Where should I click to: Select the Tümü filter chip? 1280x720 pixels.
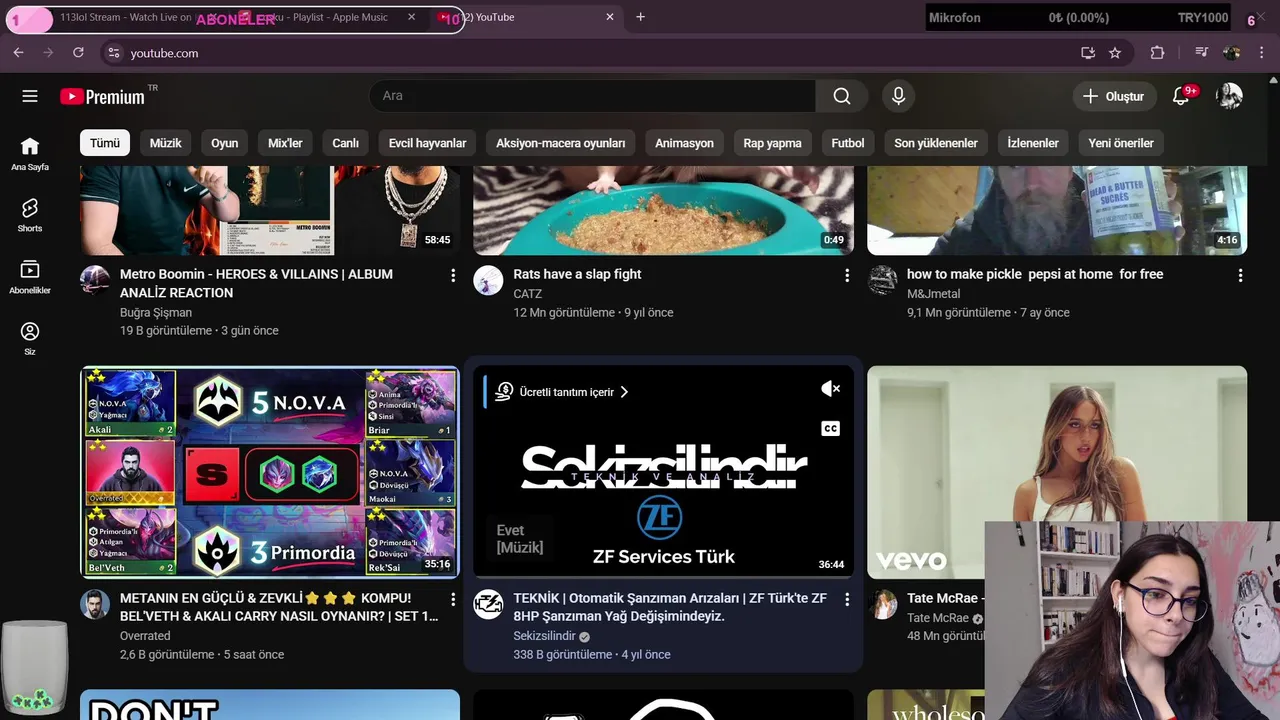click(105, 143)
